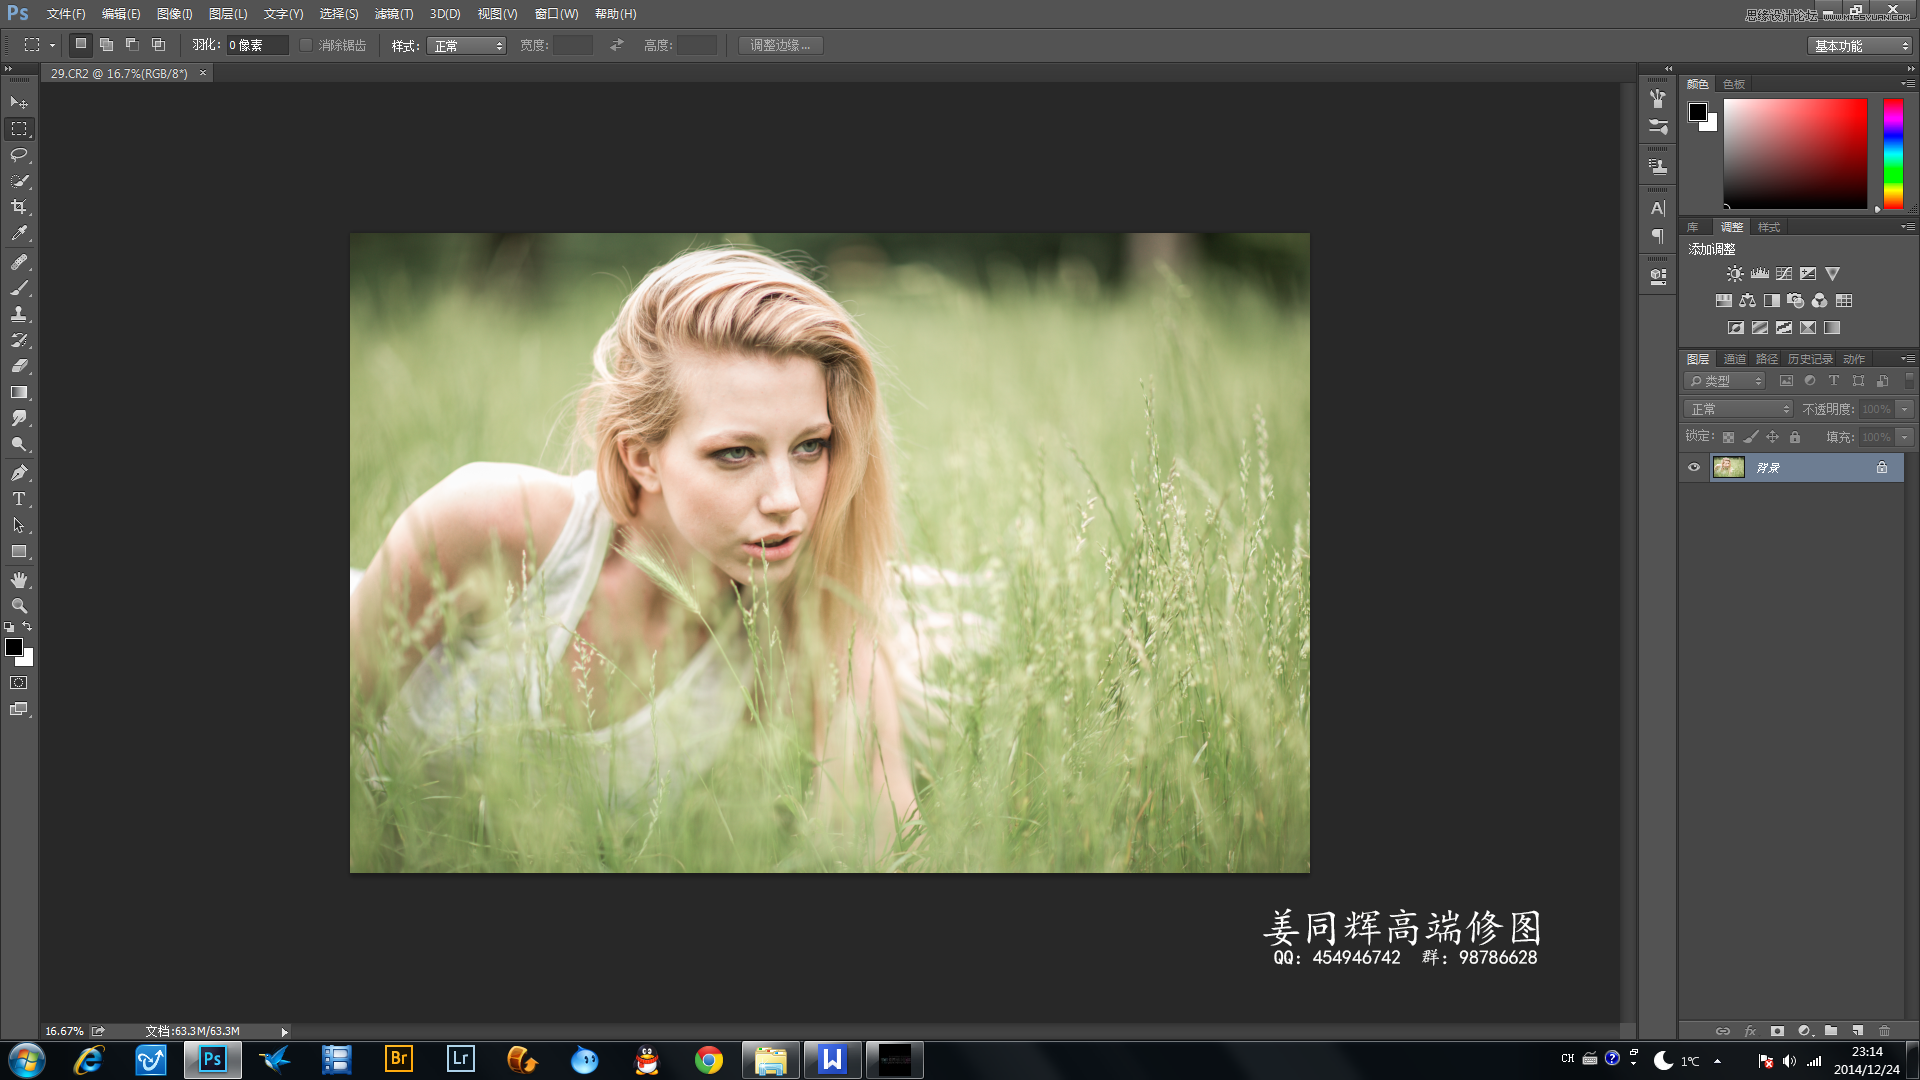Select the Zoom tool

[19, 606]
